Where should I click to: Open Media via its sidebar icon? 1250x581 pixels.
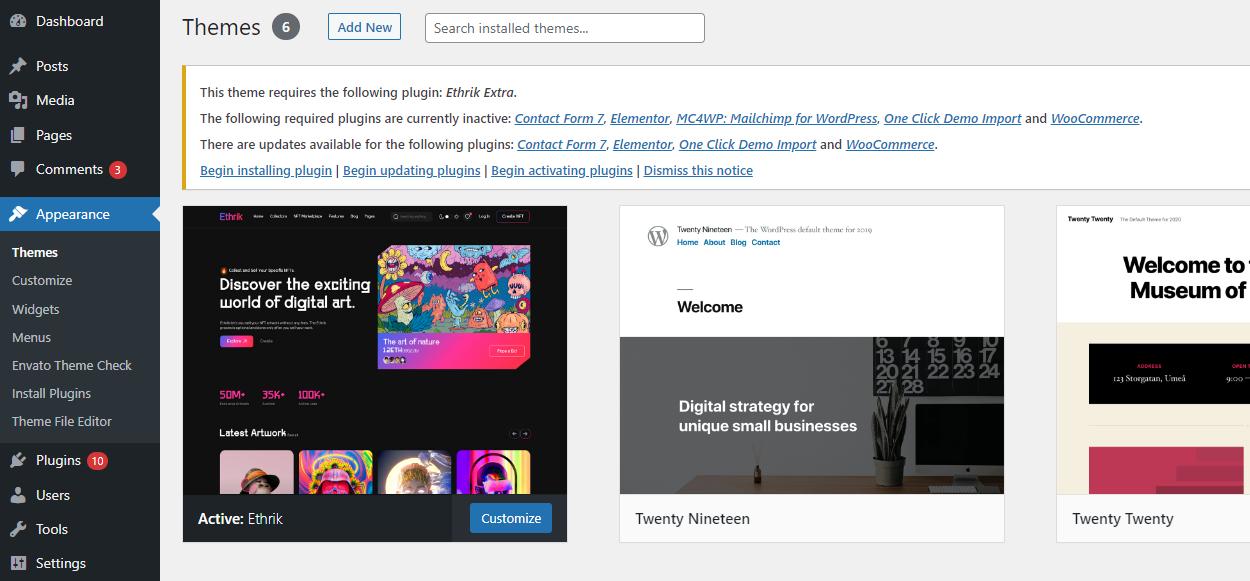pos(18,100)
